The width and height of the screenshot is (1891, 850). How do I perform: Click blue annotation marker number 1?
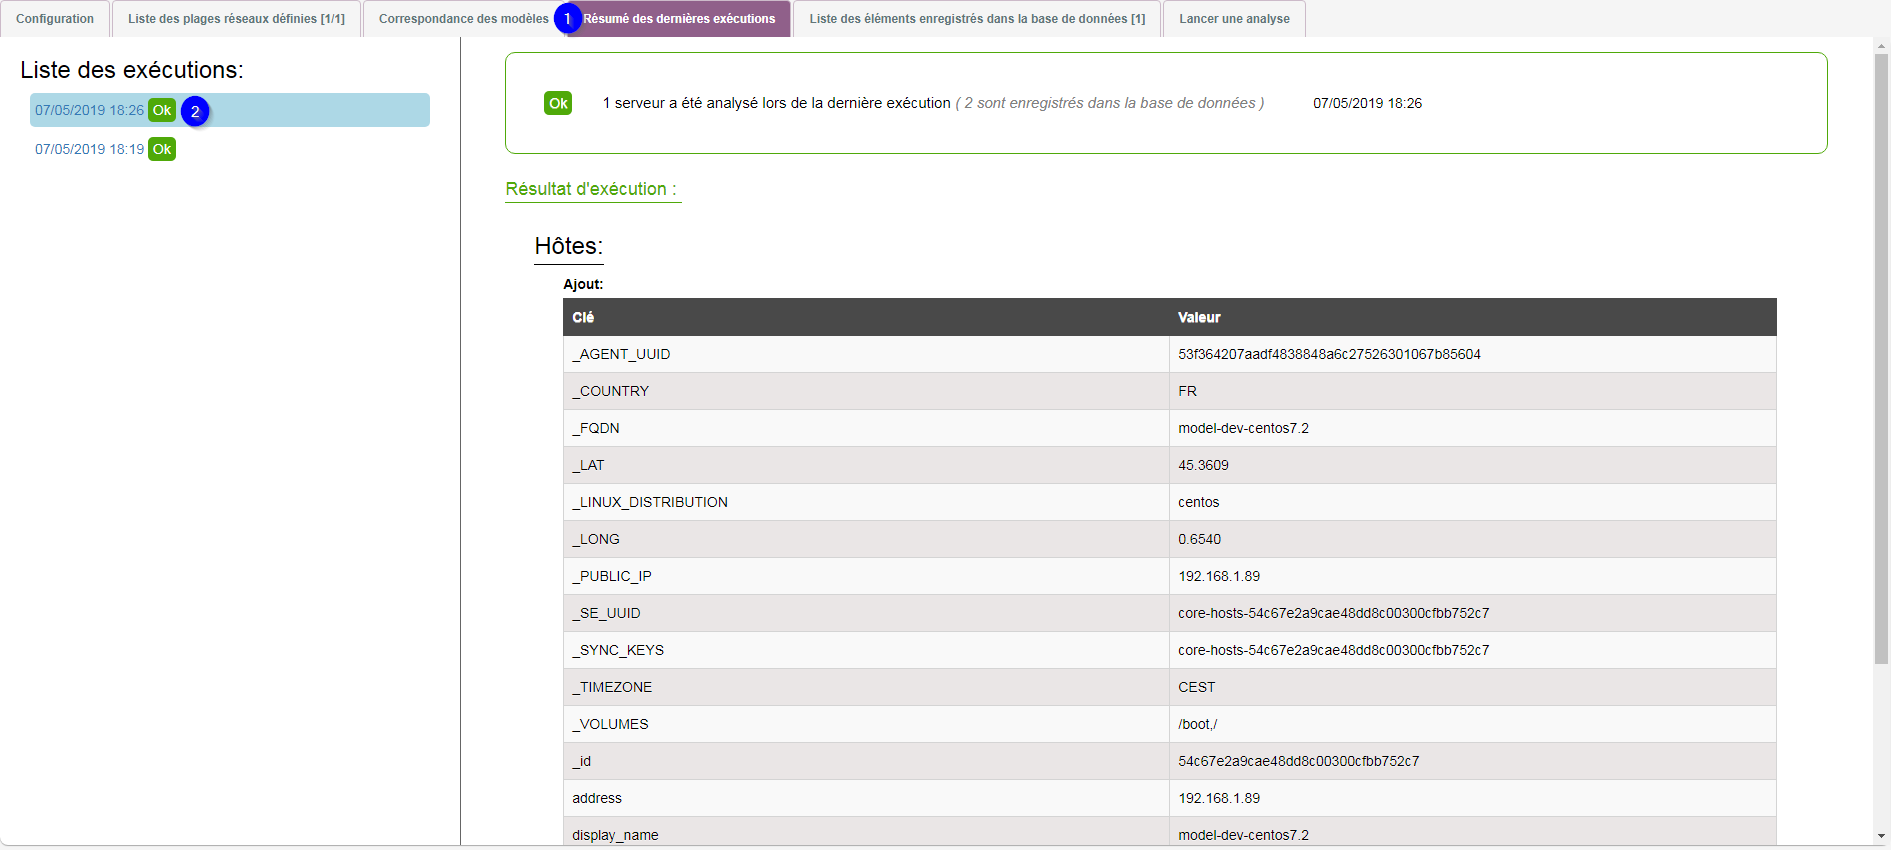click(567, 19)
